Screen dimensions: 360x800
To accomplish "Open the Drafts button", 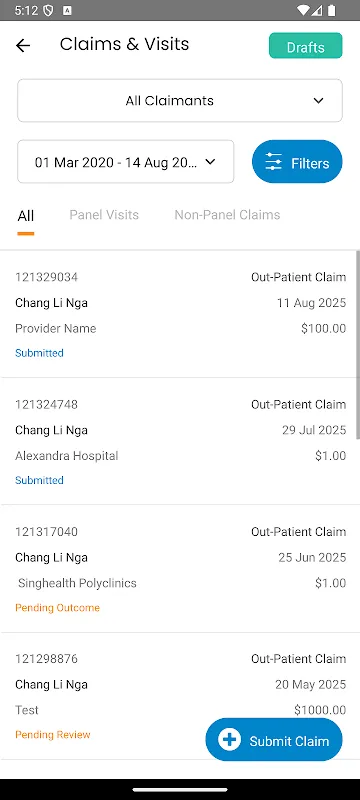I will point(306,46).
